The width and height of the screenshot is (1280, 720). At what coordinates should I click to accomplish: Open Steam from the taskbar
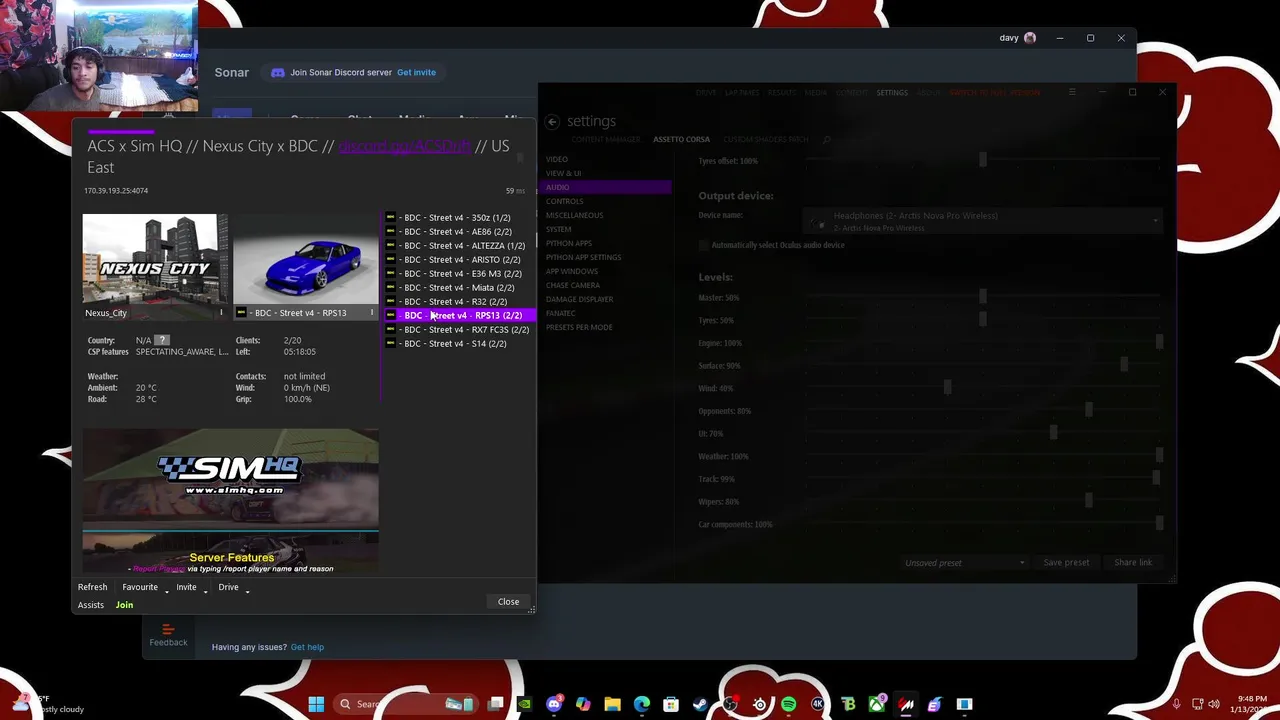(700, 704)
